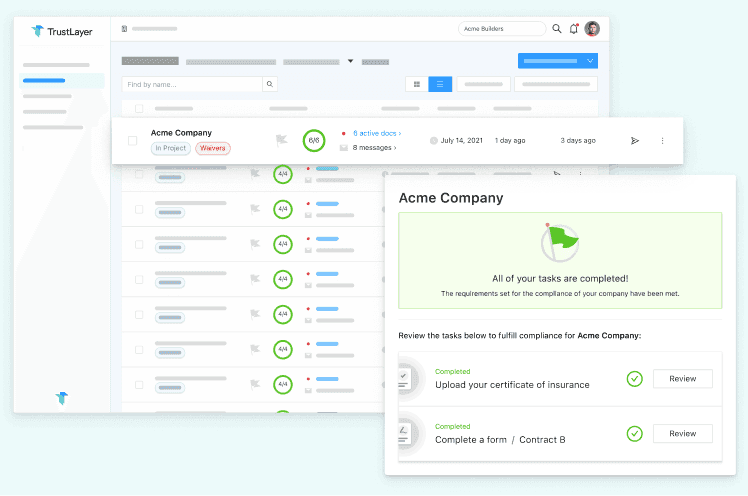This screenshot has width=748, height=496.
Task: Switch to list view icon
Action: [440, 84]
